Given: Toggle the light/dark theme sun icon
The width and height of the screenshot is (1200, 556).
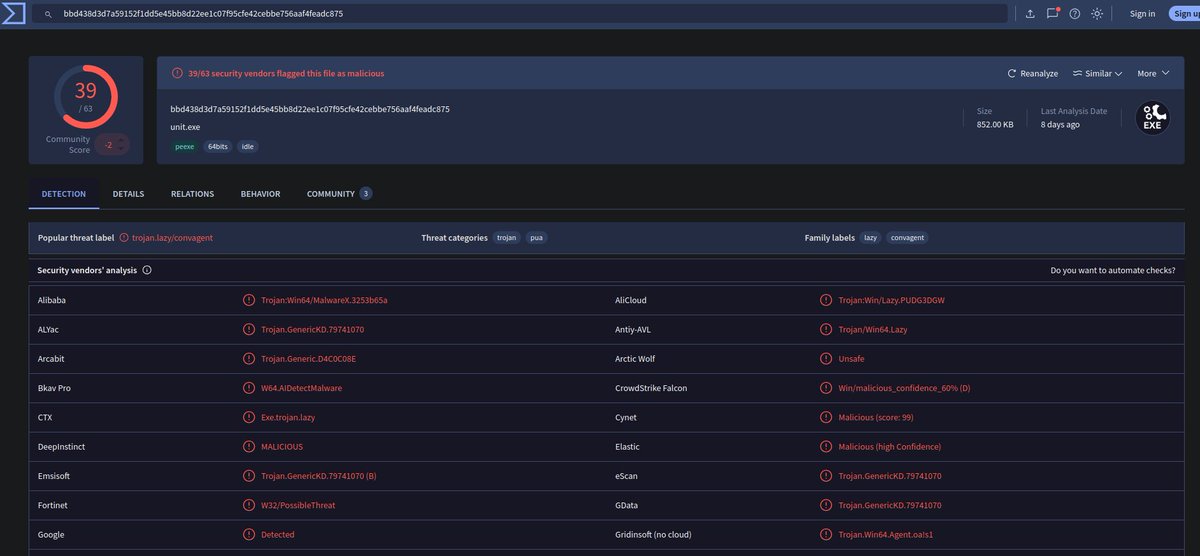Looking at the screenshot, I should click(x=1097, y=14).
